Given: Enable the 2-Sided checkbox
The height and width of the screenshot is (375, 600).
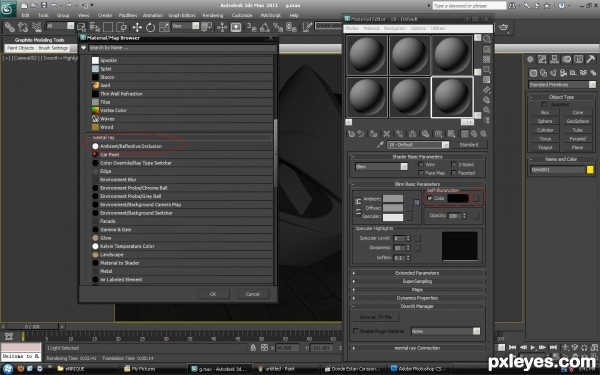Looking at the screenshot, I should 454,165.
